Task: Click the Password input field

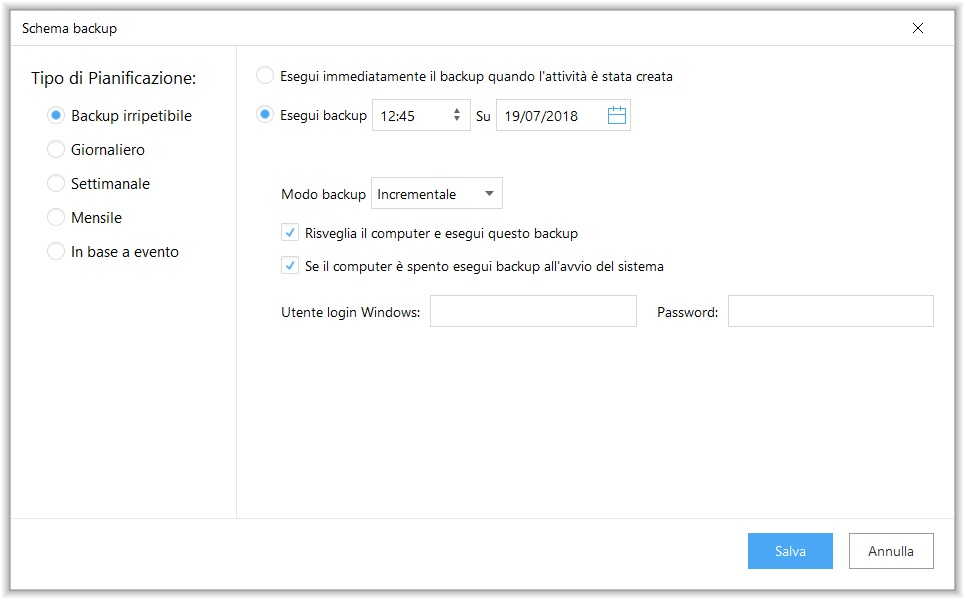Action: point(831,310)
